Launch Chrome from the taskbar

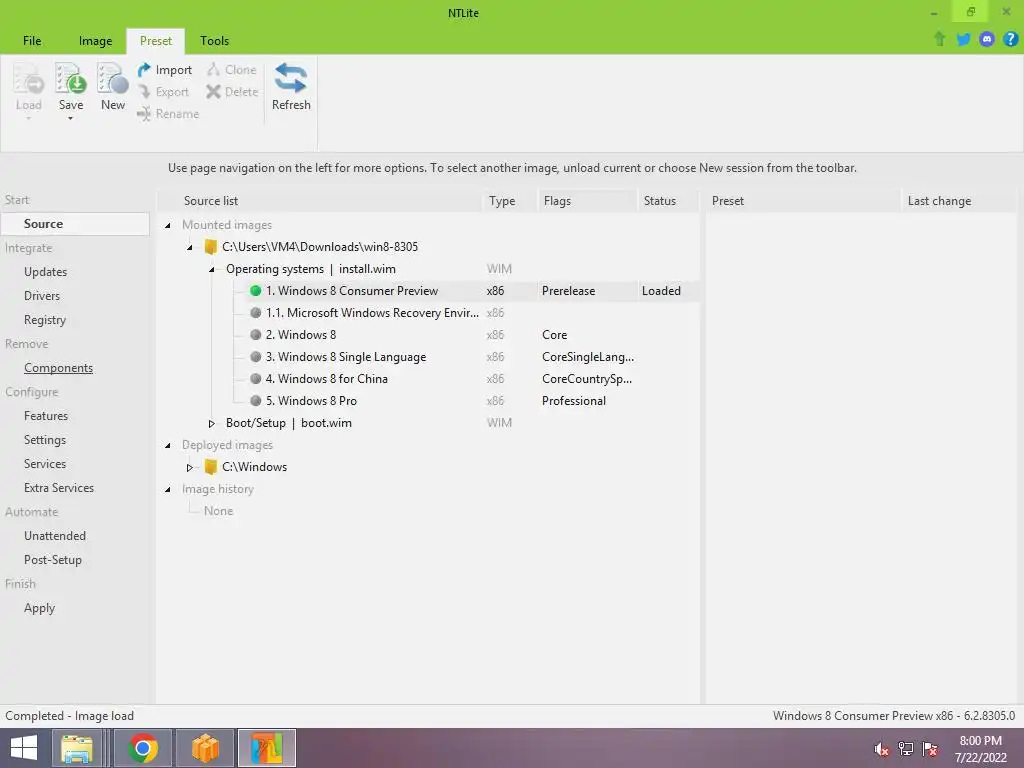pyautogui.click(x=143, y=748)
